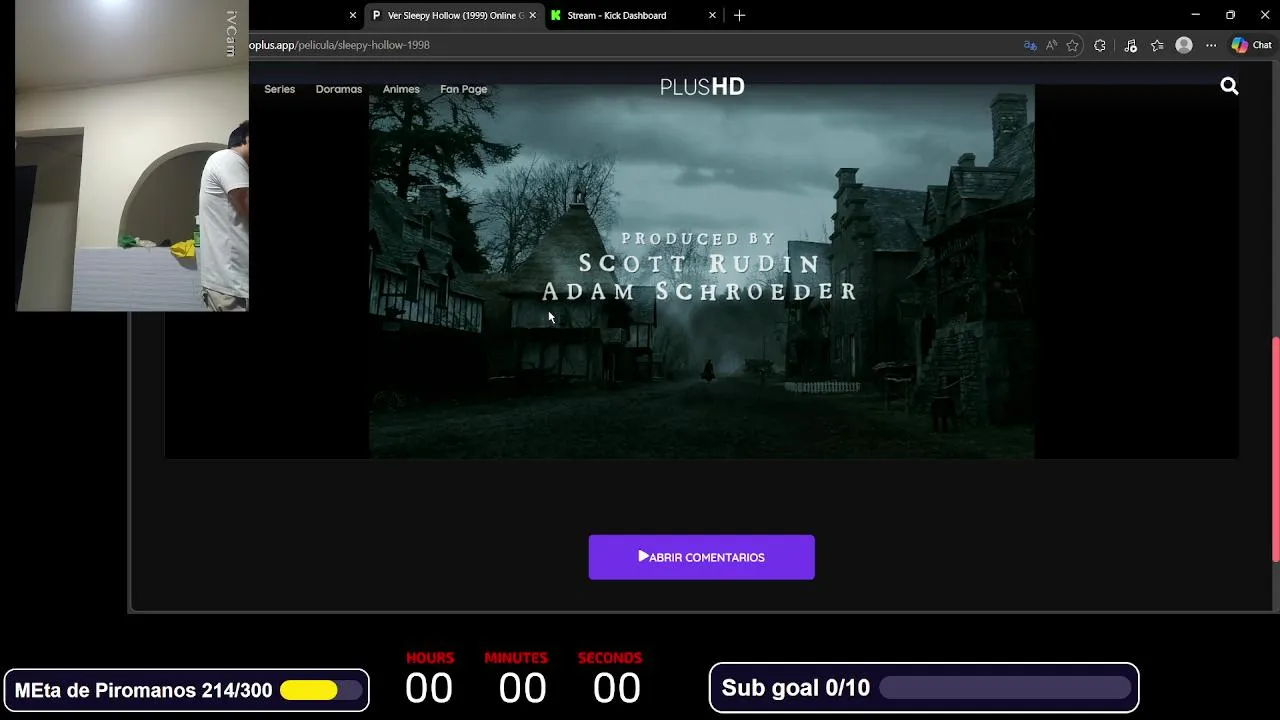This screenshot has width=1280, height=720.
Task: Click the Sleepy Hollow video player
Action: [702, 272]
